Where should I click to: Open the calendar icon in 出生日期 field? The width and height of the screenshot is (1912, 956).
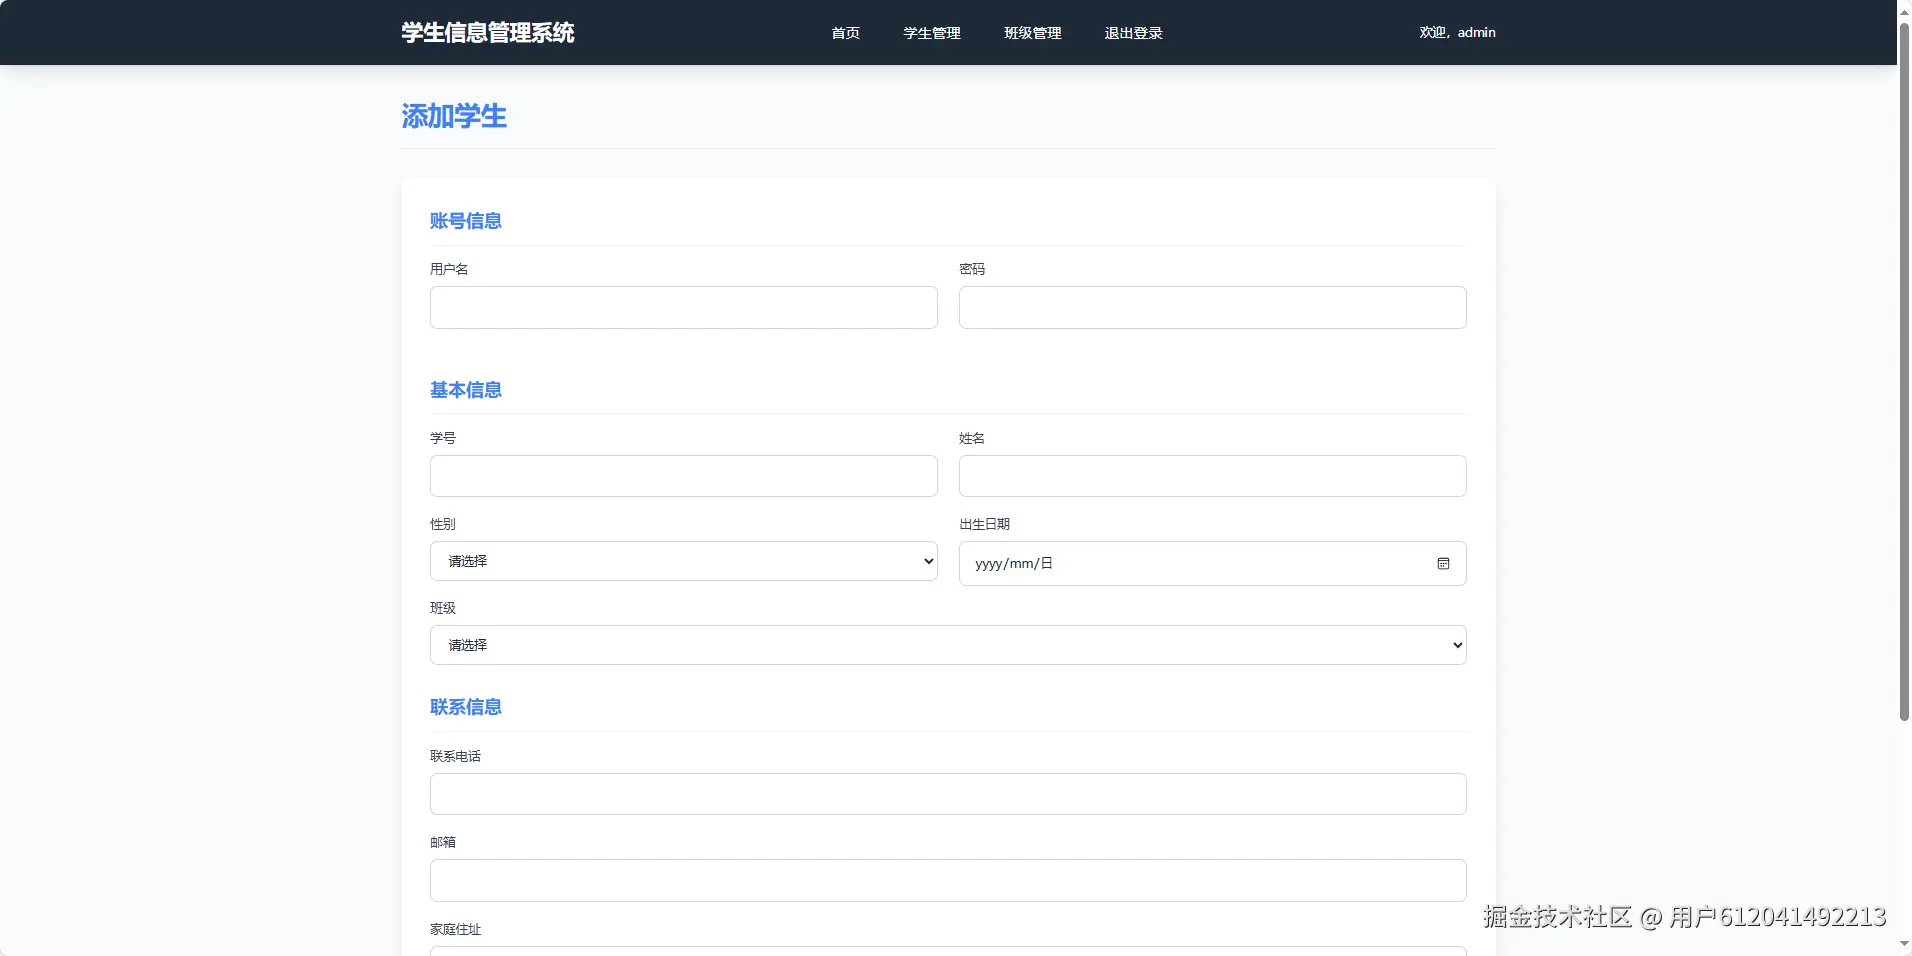pos(1443,563)
